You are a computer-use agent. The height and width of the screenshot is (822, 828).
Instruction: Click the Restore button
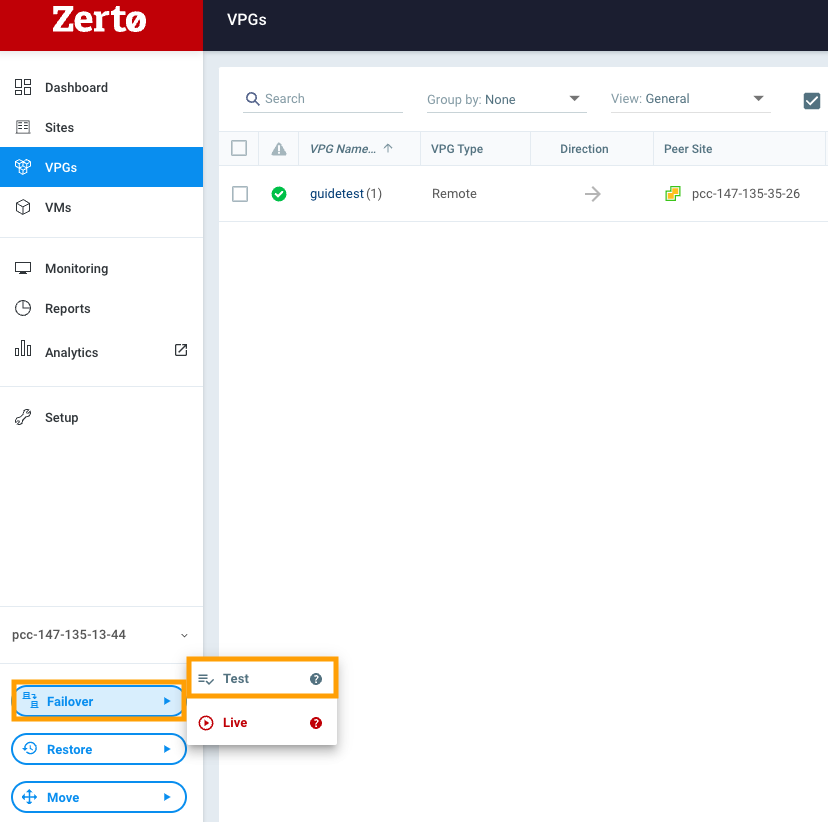(x=99, y=749)
